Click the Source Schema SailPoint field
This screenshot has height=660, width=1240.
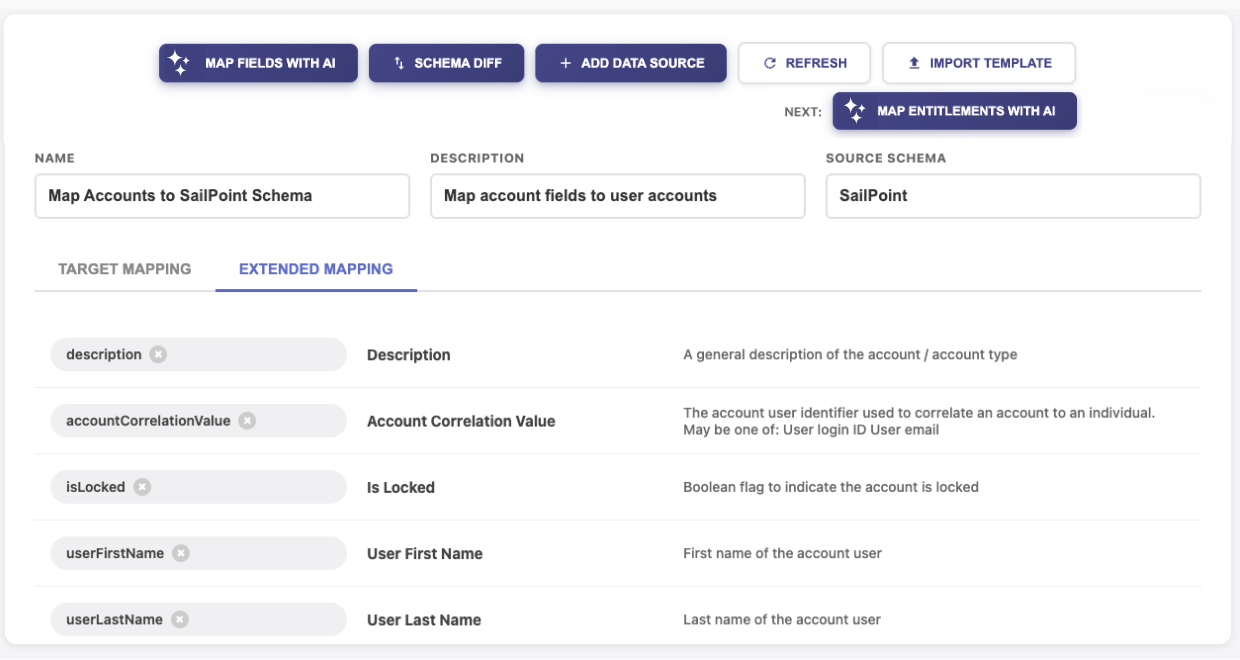(x=1012, y=196)
